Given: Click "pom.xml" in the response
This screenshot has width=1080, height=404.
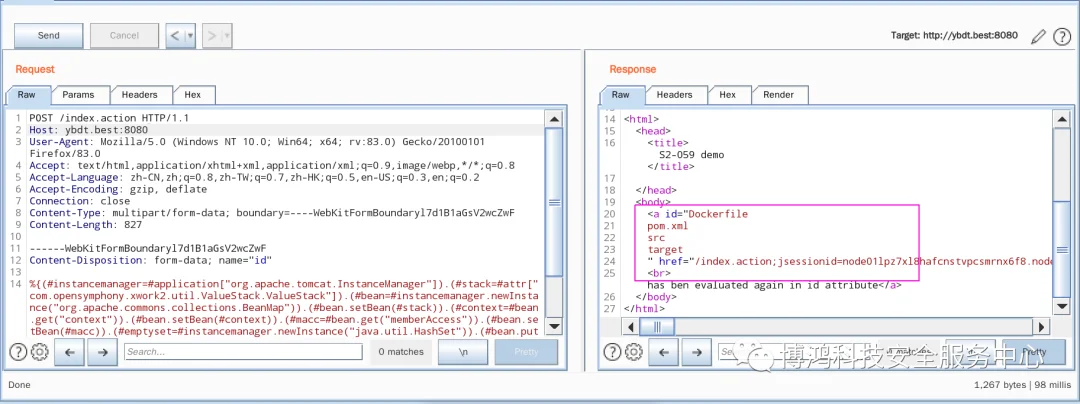Looking at the screenshot, I should pos(667,226).
